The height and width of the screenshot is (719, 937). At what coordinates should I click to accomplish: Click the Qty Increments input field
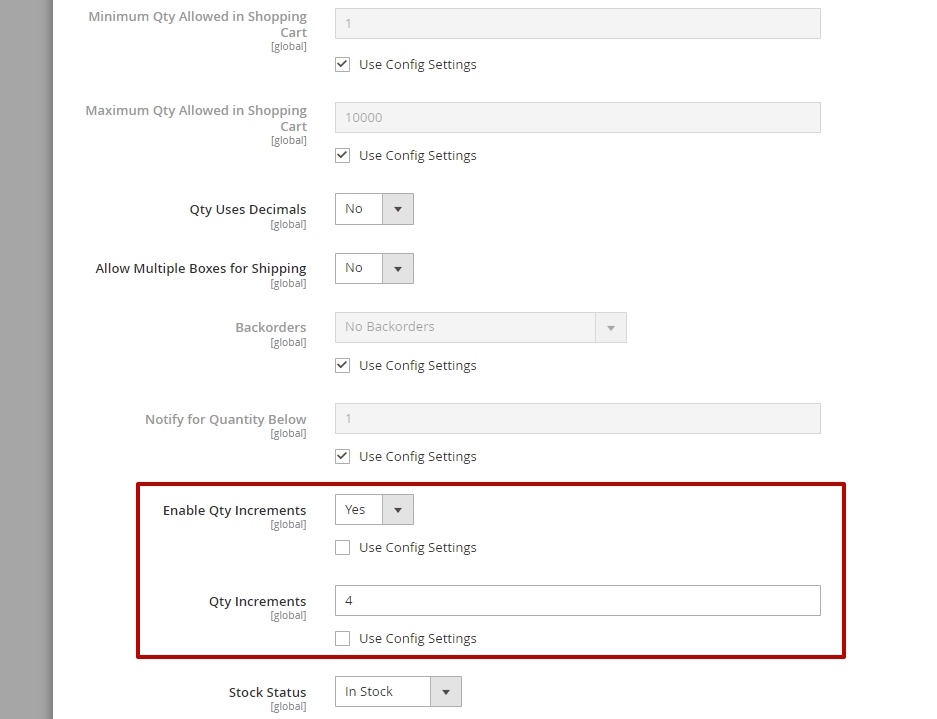pos(578,601)
